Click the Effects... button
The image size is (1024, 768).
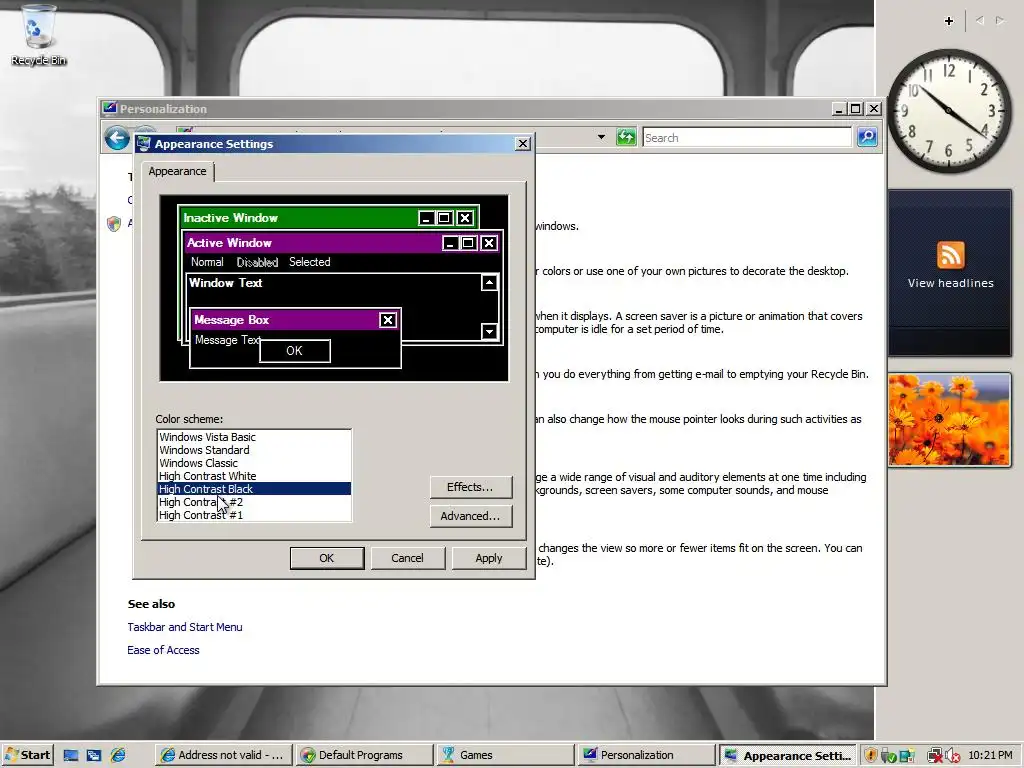pyautogui.click(x=471, y=487)
